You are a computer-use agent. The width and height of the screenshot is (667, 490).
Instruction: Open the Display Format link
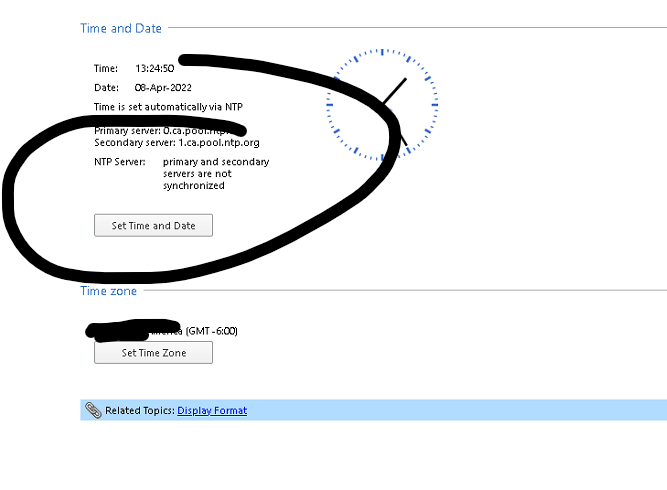tap(212, 410)
